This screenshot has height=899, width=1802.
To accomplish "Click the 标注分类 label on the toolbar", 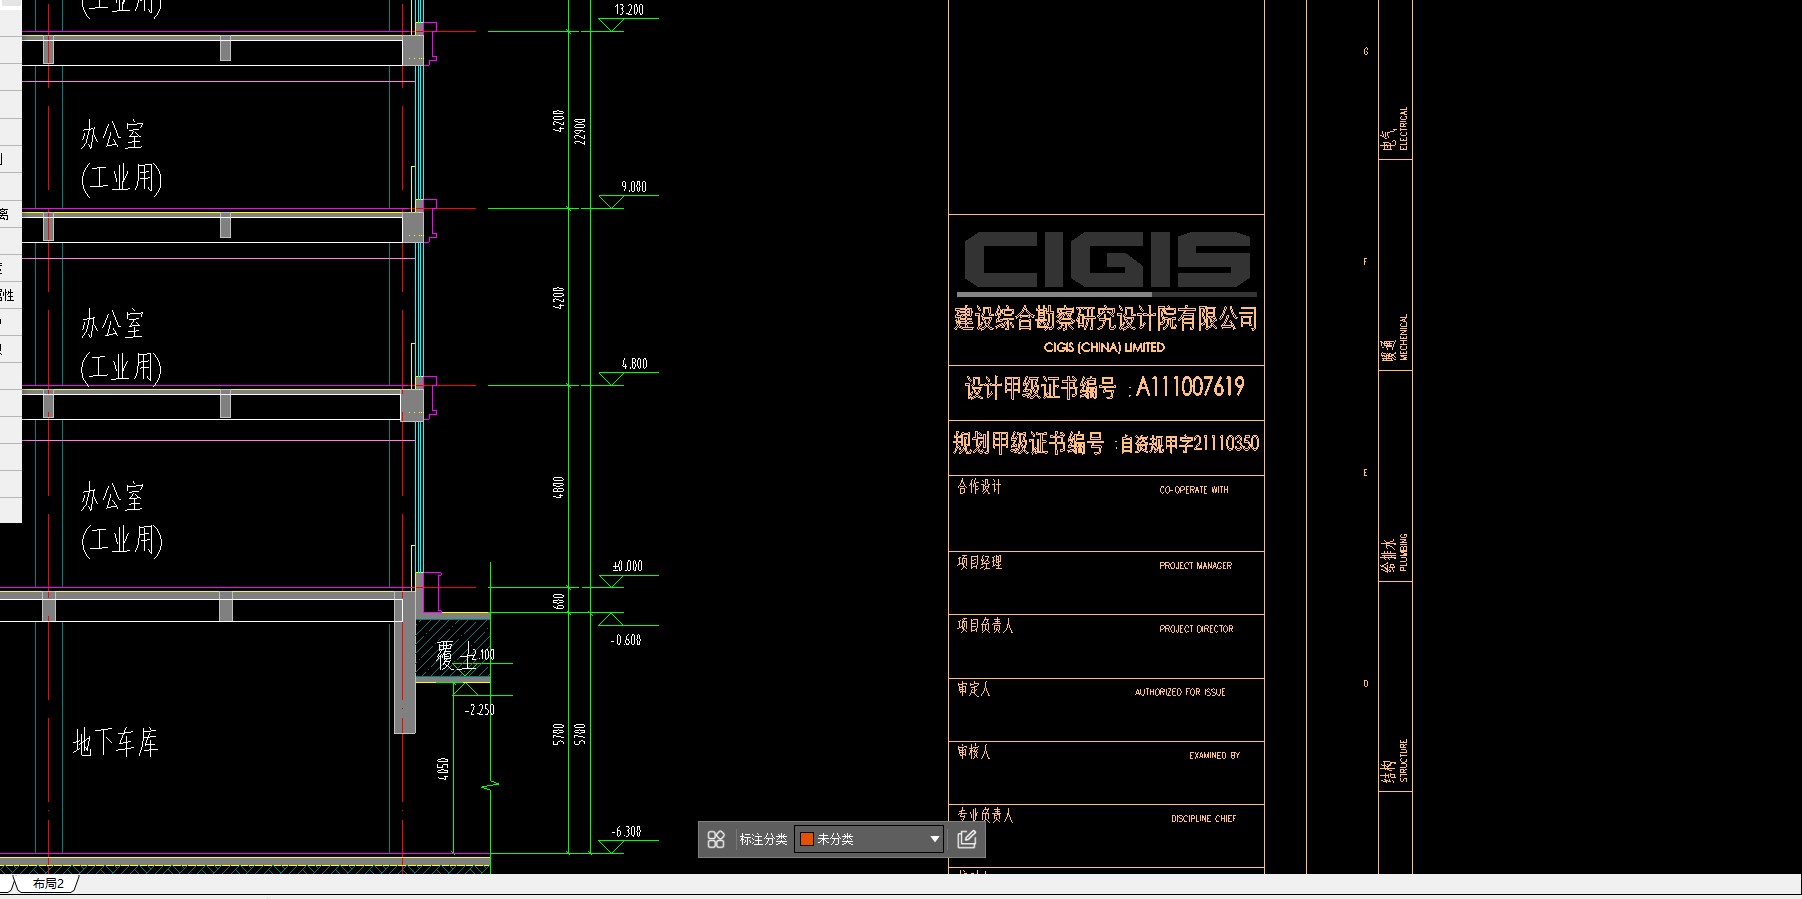I will pyautogui.click(x=763, y=839).
